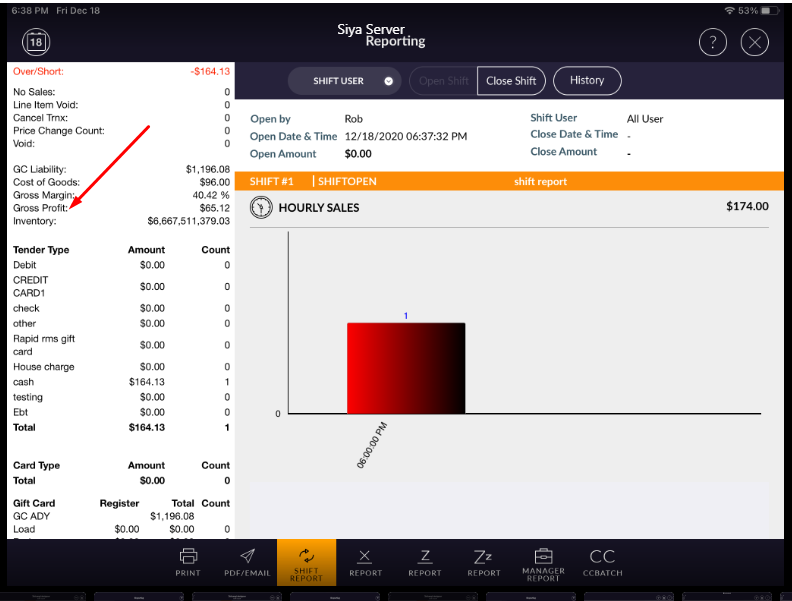This screenshot has width=792, height=601.
Task: Open the calendar date picker icon
Action: 36,42
